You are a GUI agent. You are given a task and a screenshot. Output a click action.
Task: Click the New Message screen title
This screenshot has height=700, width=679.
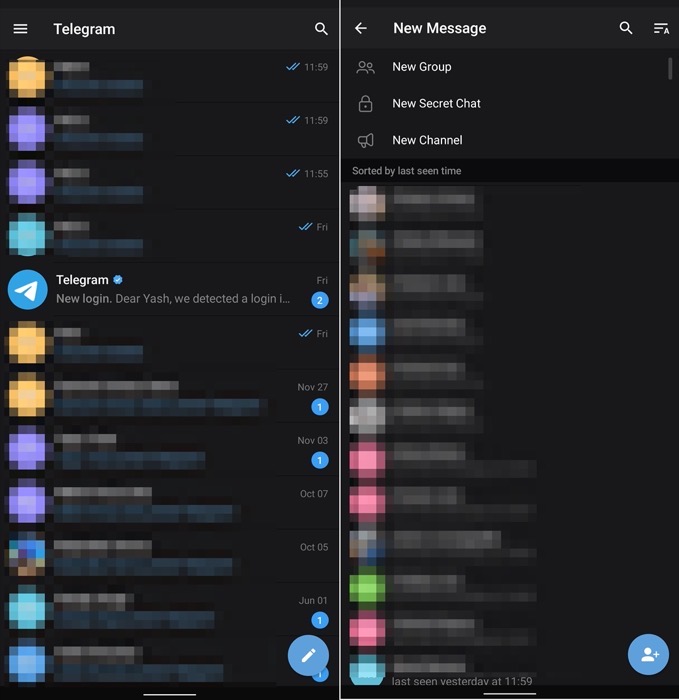(440, 28)
